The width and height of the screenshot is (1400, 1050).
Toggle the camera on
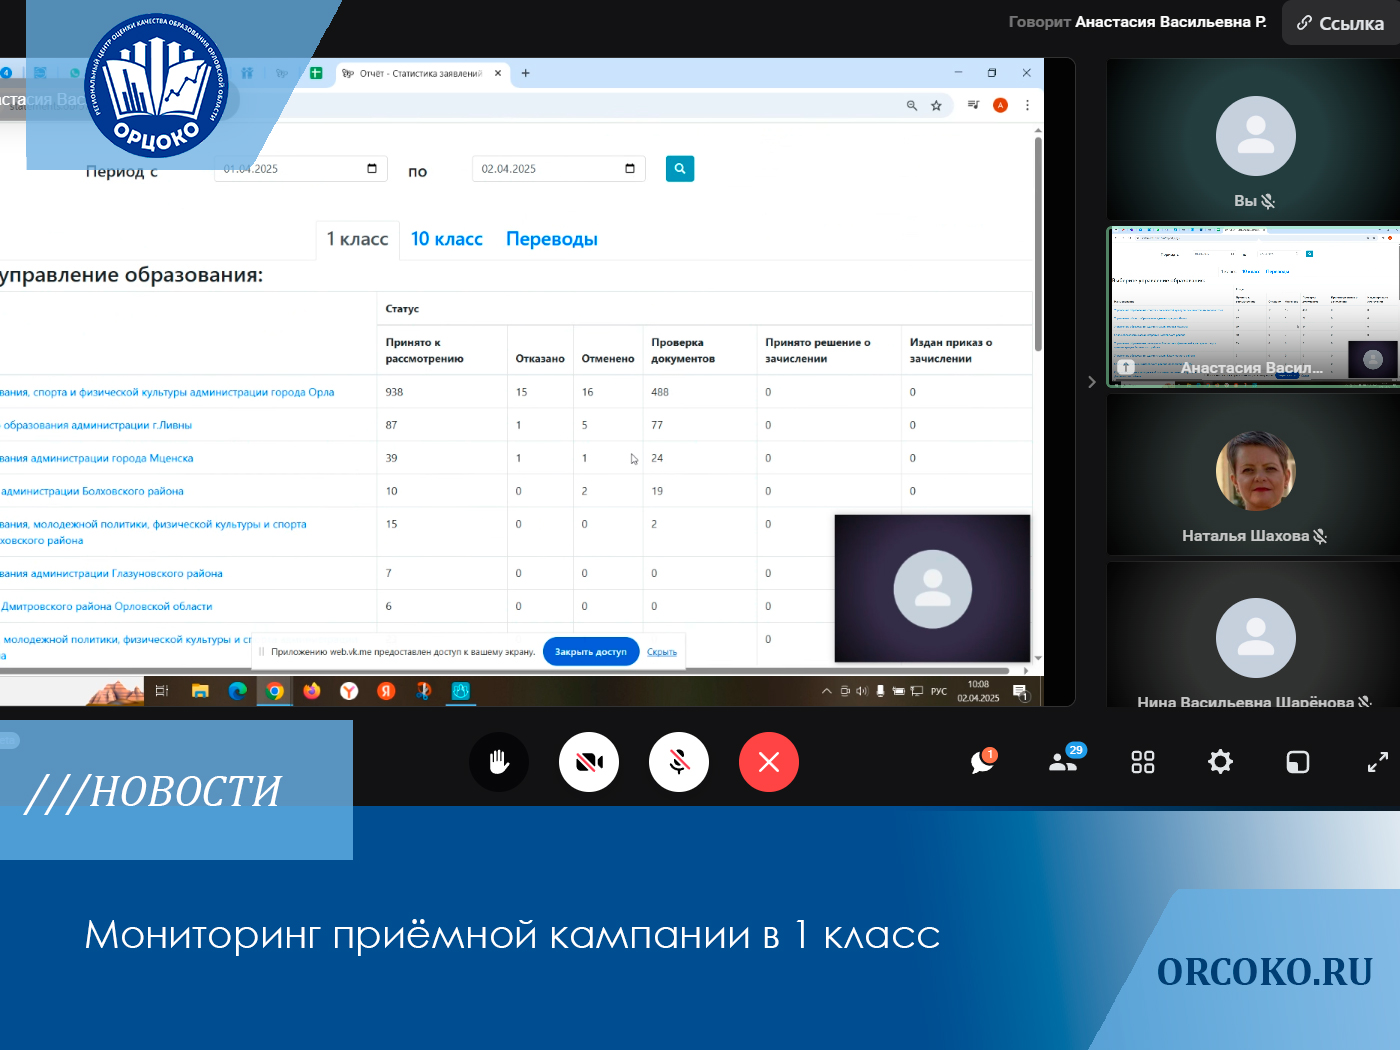point(589,762)
